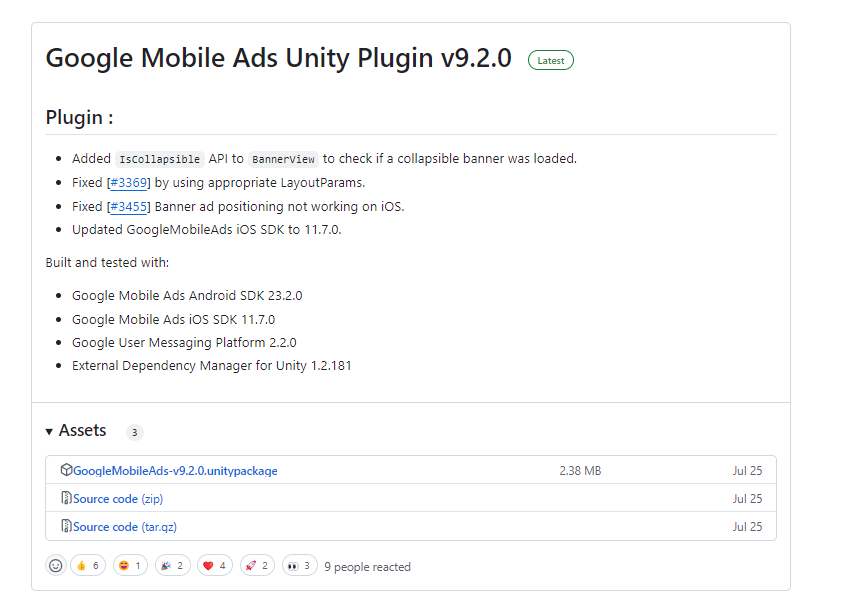Click the Jul 25 date on the tar.gz row
The image size is (847, 597).
pos(747,527)
